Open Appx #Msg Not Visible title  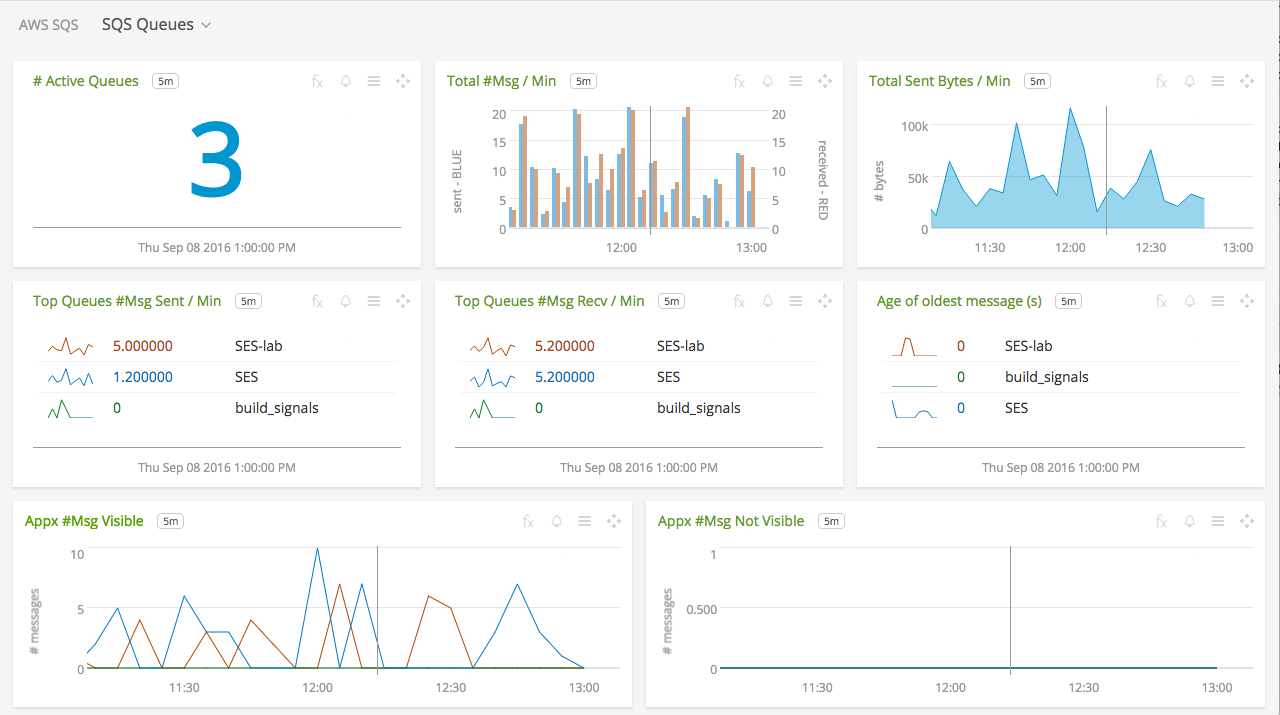pyautogui.click(x=731, y=521)
